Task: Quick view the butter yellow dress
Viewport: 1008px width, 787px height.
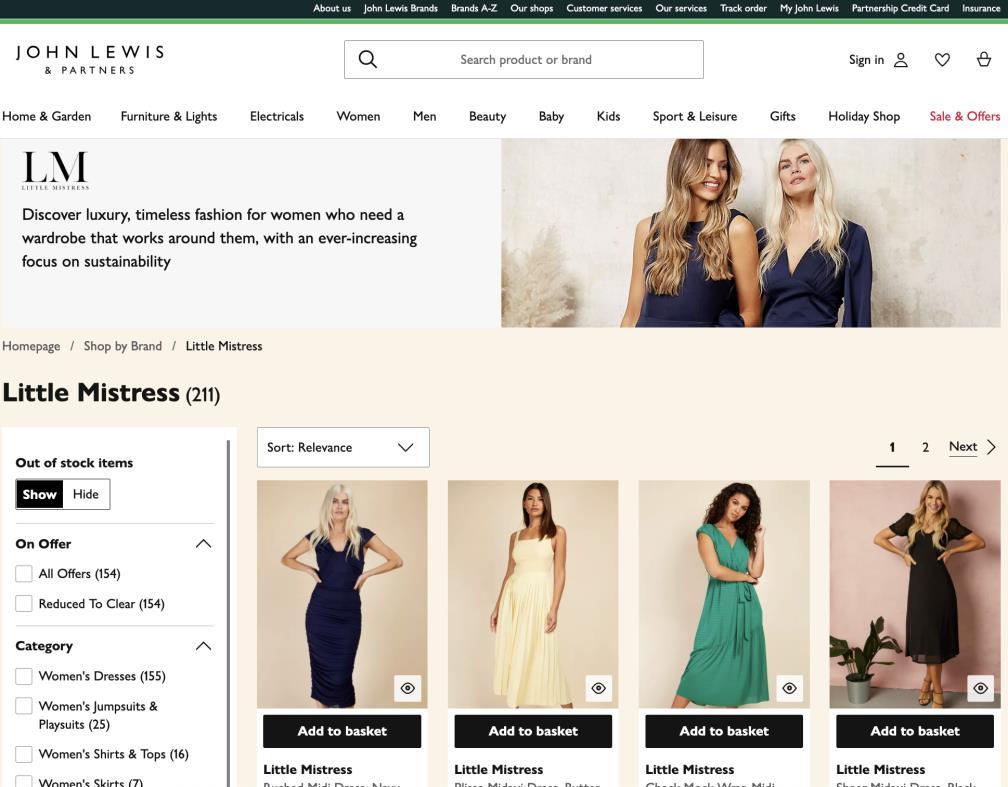Action: pyautogui.click(x=598, y=688)
